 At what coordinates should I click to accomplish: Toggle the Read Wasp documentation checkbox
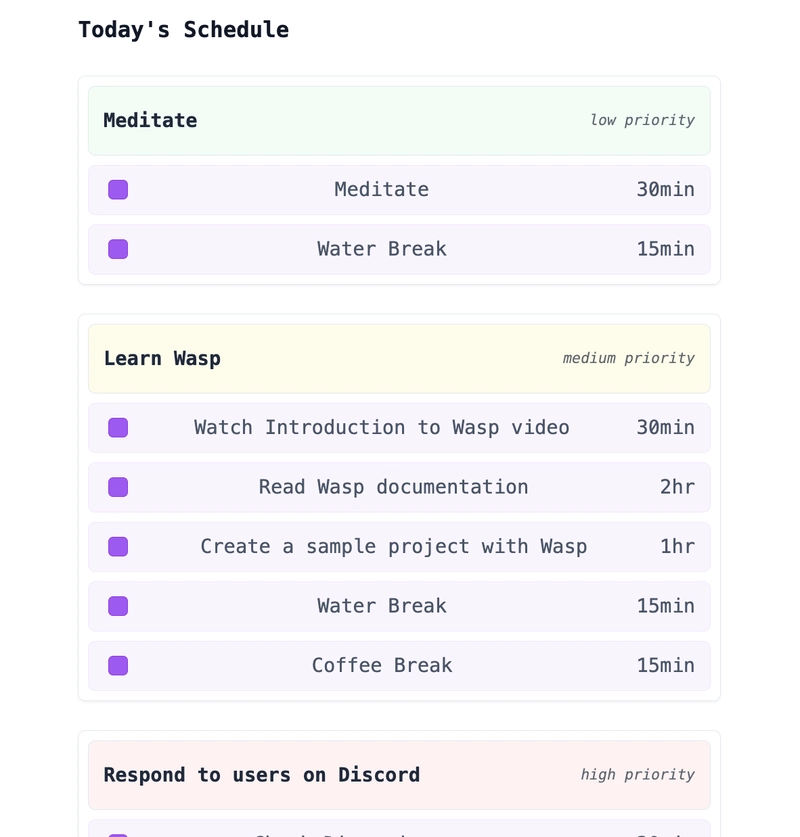(118, 487)
